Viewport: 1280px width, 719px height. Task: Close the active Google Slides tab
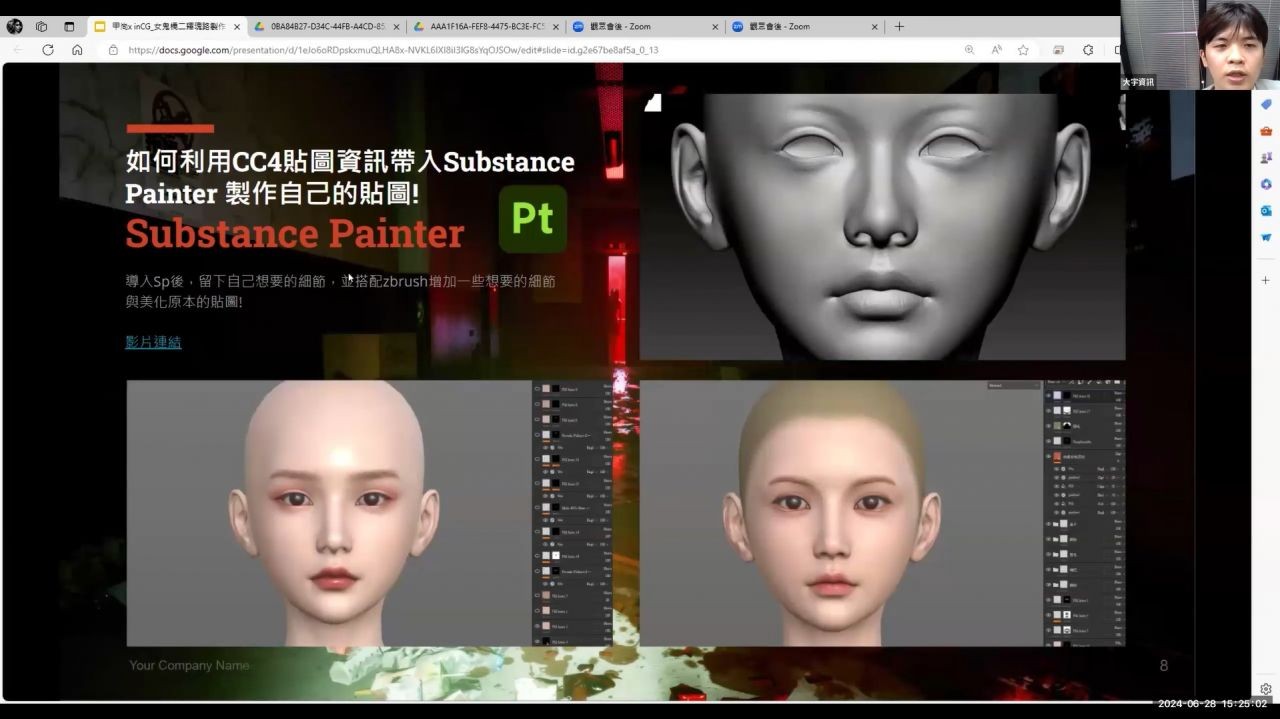click(237, 27)
